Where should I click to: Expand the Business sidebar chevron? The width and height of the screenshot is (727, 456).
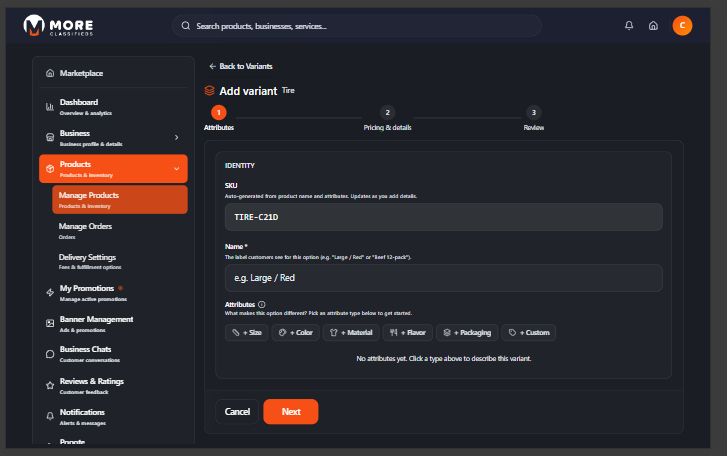(x=176, y=137)
